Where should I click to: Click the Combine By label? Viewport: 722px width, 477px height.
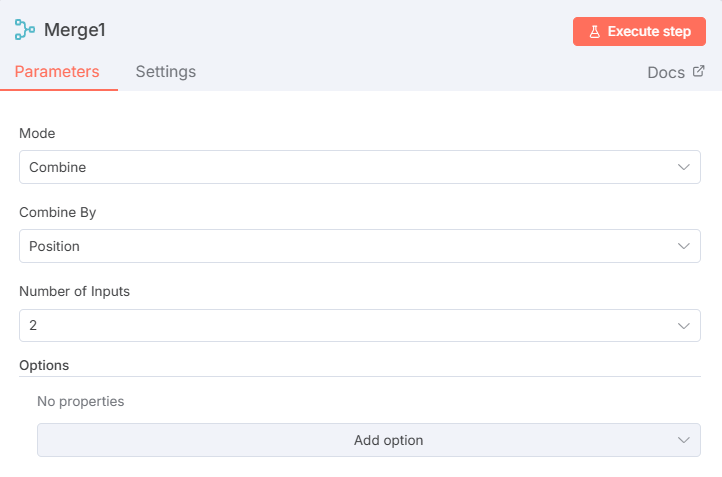(x=58, y=212)
